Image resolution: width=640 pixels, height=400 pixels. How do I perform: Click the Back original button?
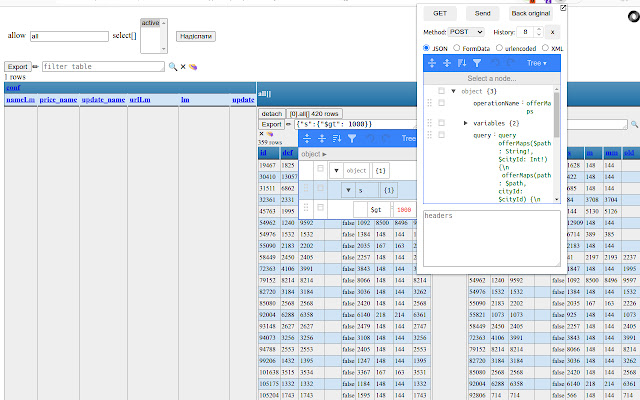pyautogui.click(x=531, y=13)
